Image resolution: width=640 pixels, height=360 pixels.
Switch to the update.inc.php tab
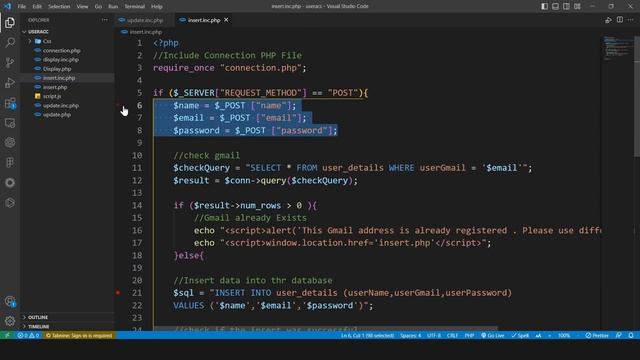144,20
